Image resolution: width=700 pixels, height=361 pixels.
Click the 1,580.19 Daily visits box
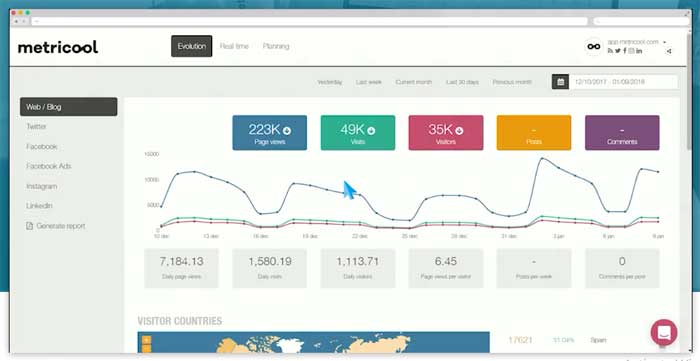(x=270, y=268)
